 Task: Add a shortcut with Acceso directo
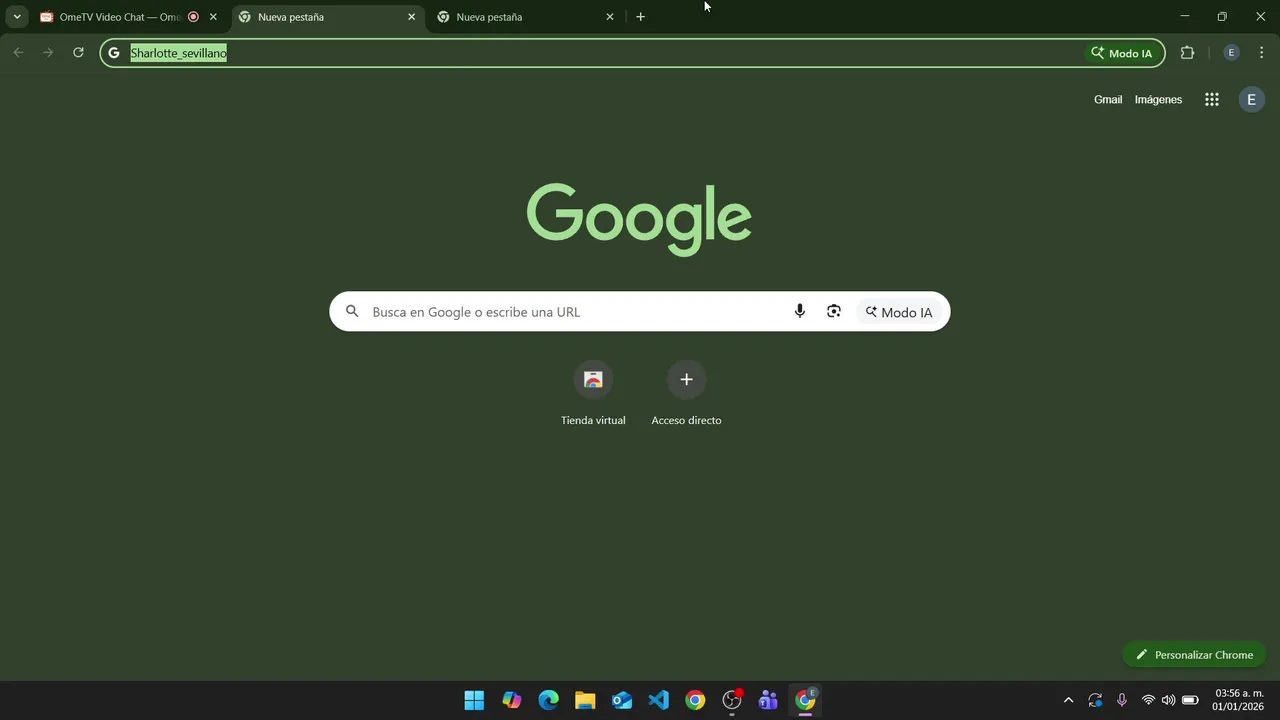[686, 392]
